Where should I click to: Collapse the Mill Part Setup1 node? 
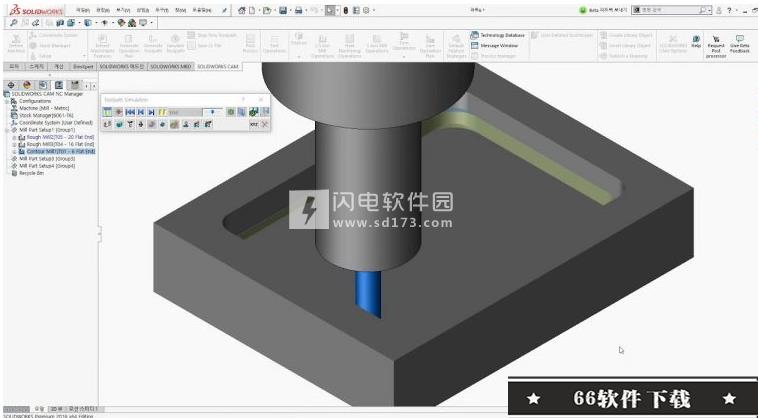click(x=7, y=130)
